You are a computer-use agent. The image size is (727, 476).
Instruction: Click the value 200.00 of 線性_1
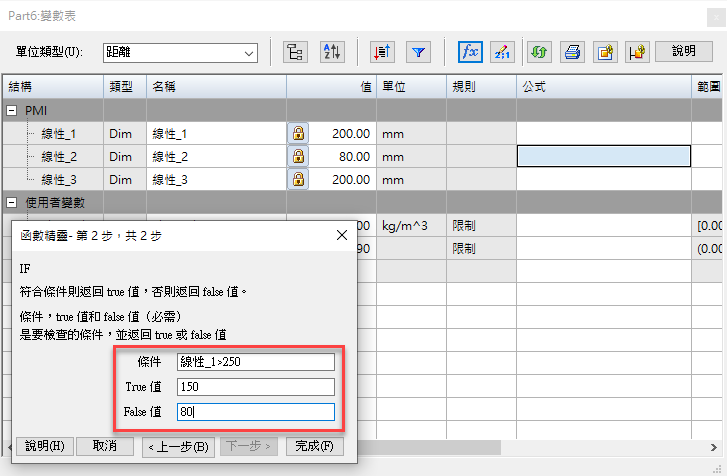(351, 134)
